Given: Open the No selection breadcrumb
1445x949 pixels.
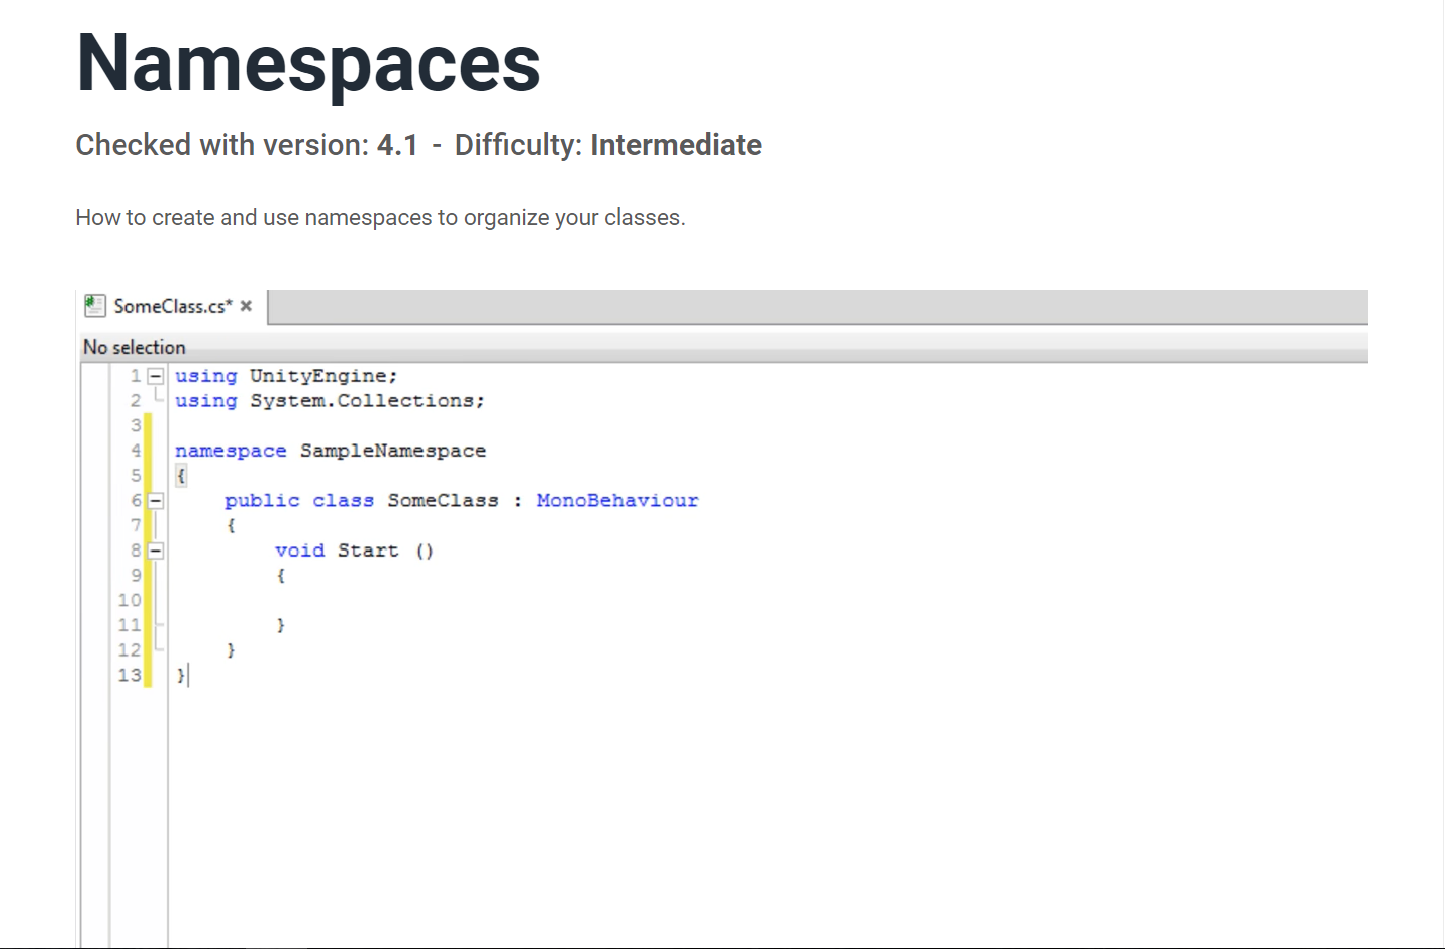Looking at the screenshot, I should 134,347.
